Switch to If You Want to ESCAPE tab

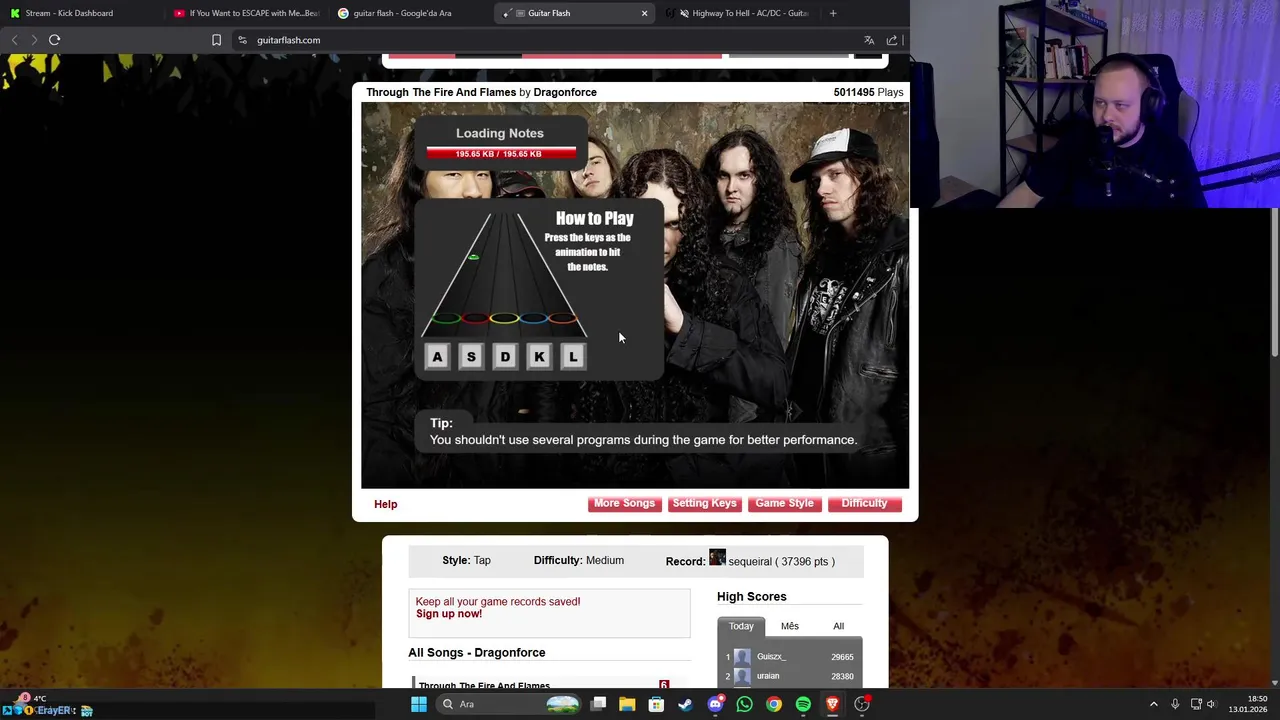[245, 13]
